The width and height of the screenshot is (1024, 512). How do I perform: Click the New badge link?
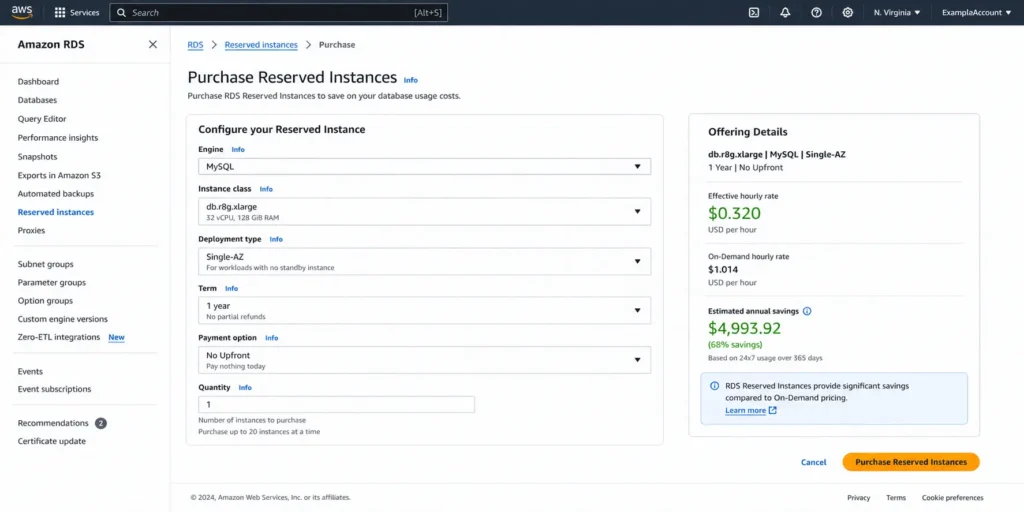116,338
